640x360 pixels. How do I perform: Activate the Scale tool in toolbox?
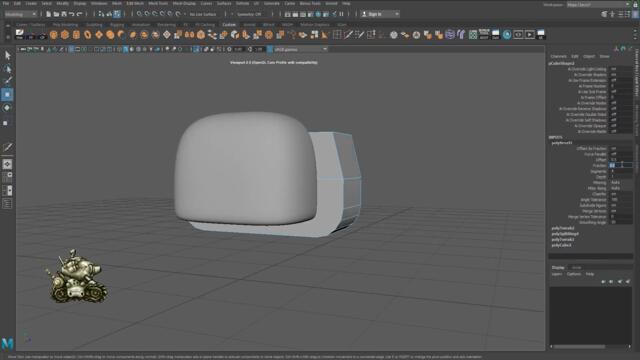6,123
